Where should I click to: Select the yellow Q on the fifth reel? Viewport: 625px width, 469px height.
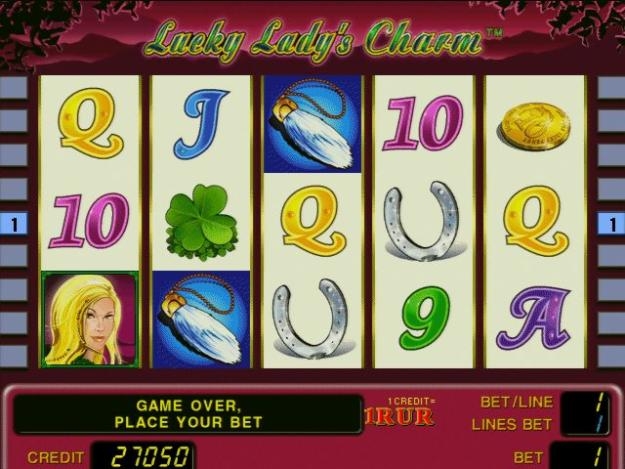(x=534, y=222)
